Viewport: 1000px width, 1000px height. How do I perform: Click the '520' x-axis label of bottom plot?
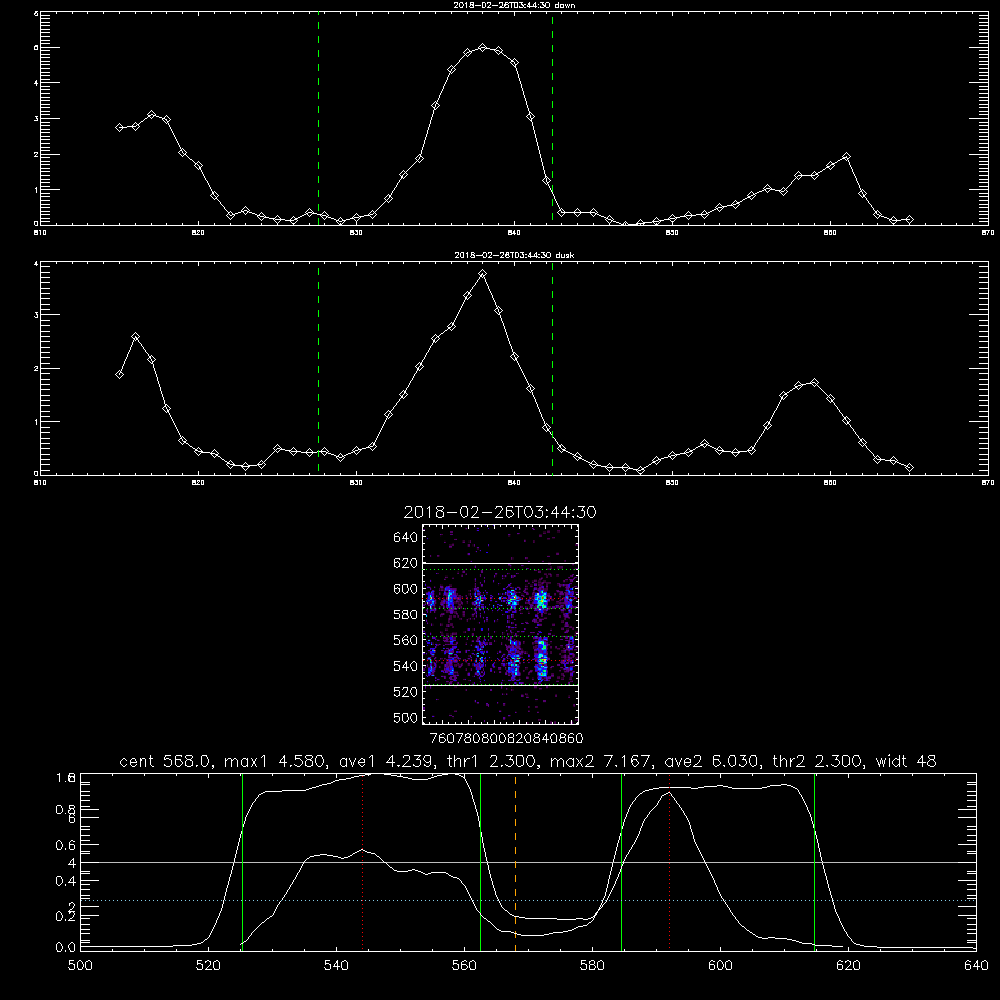pos(208,966)
